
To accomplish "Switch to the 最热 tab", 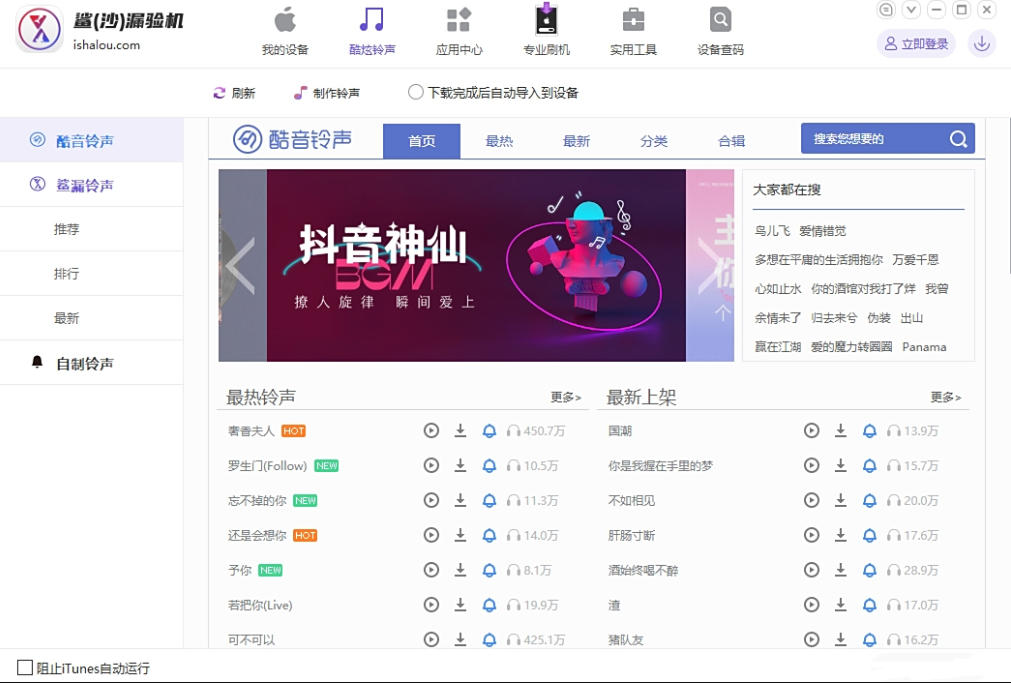I will [499, 141].
